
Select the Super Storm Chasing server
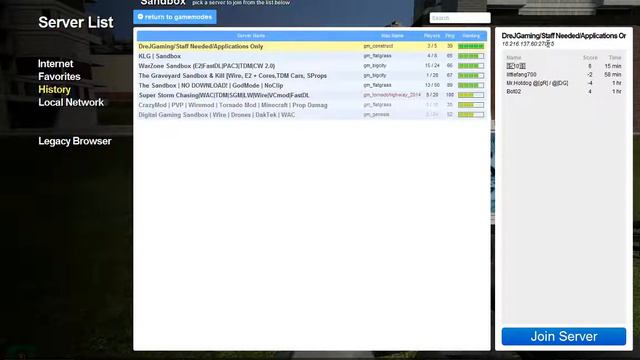point(311,95)
